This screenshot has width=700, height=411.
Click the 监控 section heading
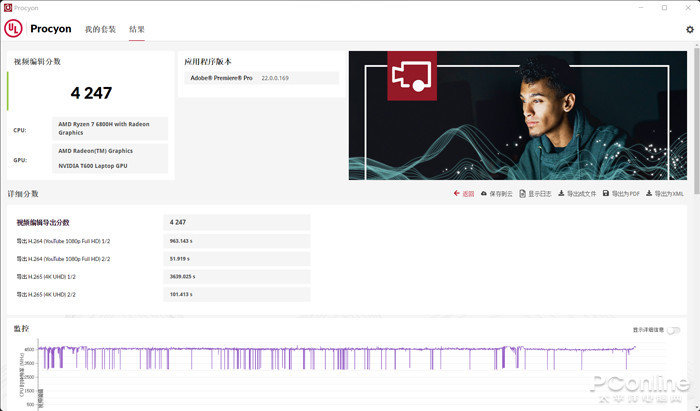(x=21, y=328)
